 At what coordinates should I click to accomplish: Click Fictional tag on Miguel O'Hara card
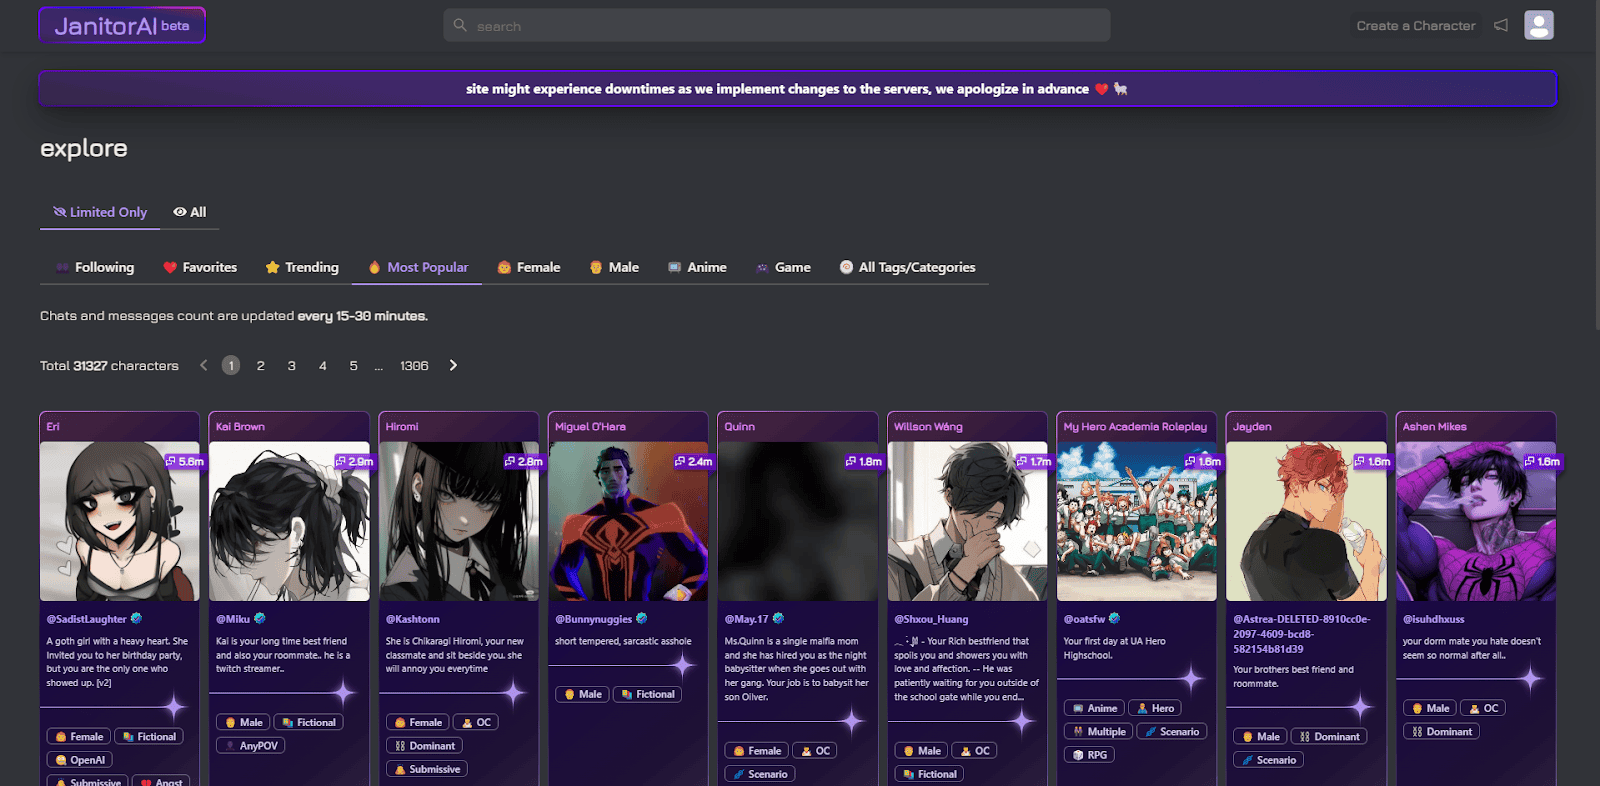[x=648, y=694]
